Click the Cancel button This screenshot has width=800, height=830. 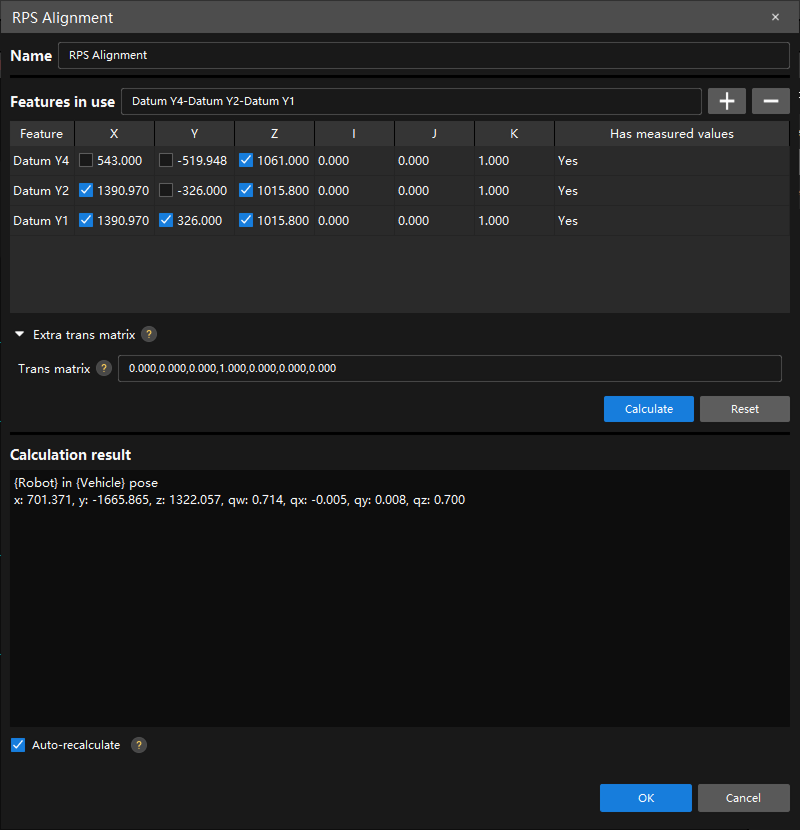[x=743, y=798]
